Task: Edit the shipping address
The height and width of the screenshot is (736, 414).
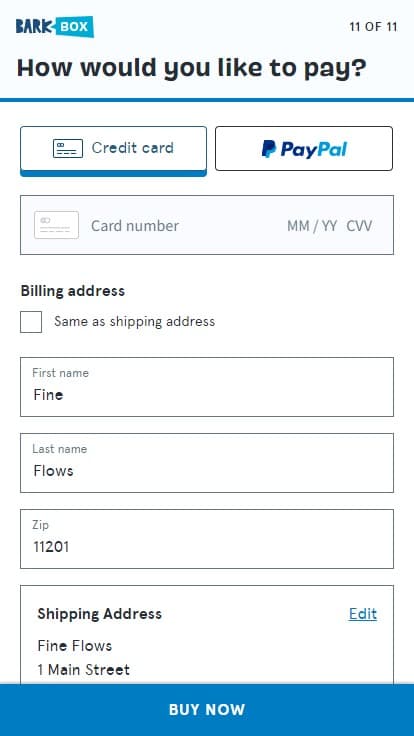Action: pyautogui.click(x=363, y=614)
